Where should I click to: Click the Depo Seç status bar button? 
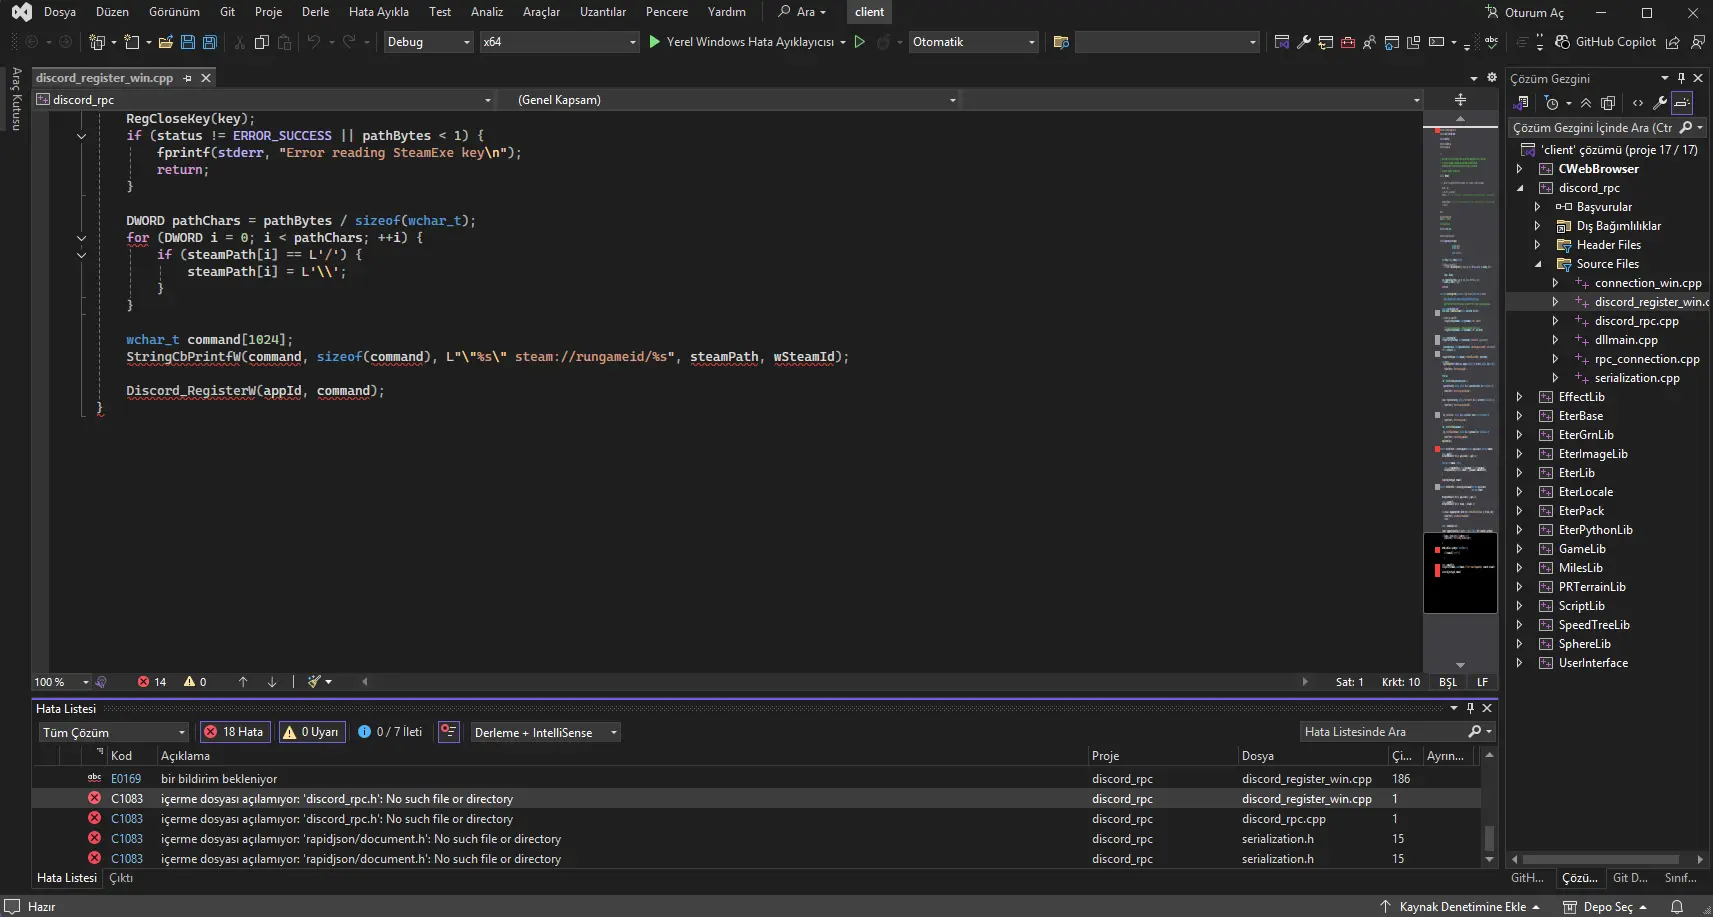pyautogui.click(x=1606, y=907)
